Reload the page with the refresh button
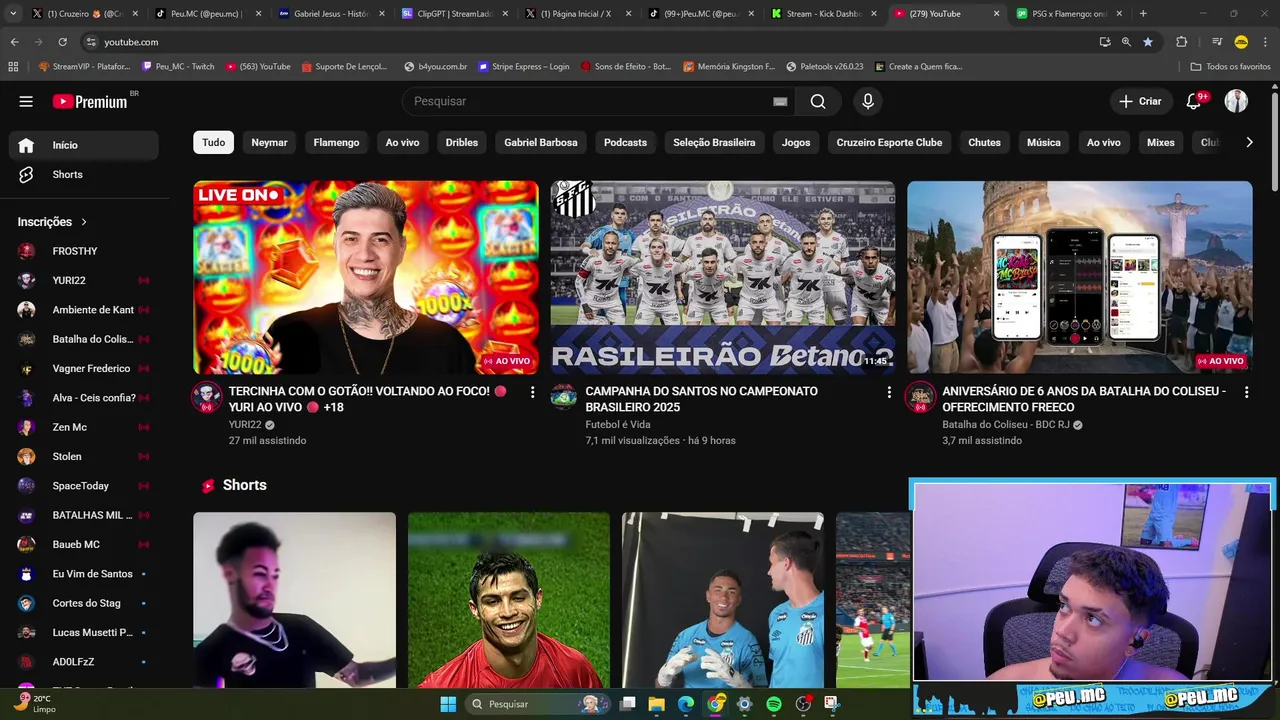Screen dimensions: 1280x720 click(62, 42)
